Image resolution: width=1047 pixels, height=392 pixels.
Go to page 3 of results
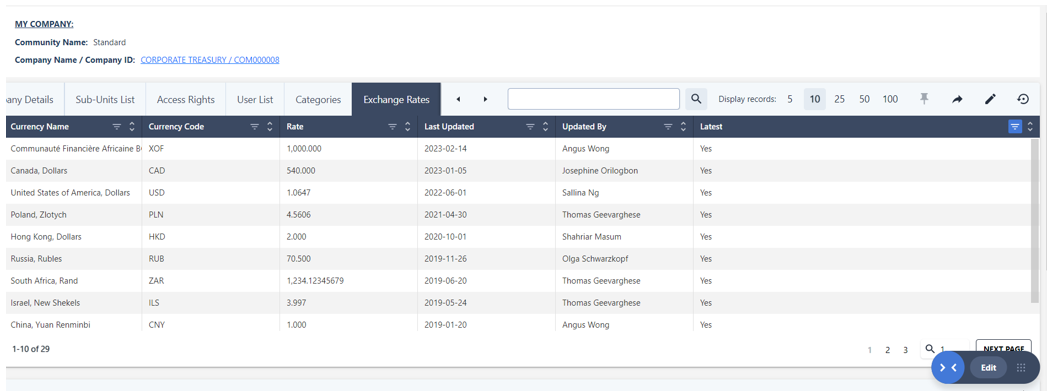905,349
